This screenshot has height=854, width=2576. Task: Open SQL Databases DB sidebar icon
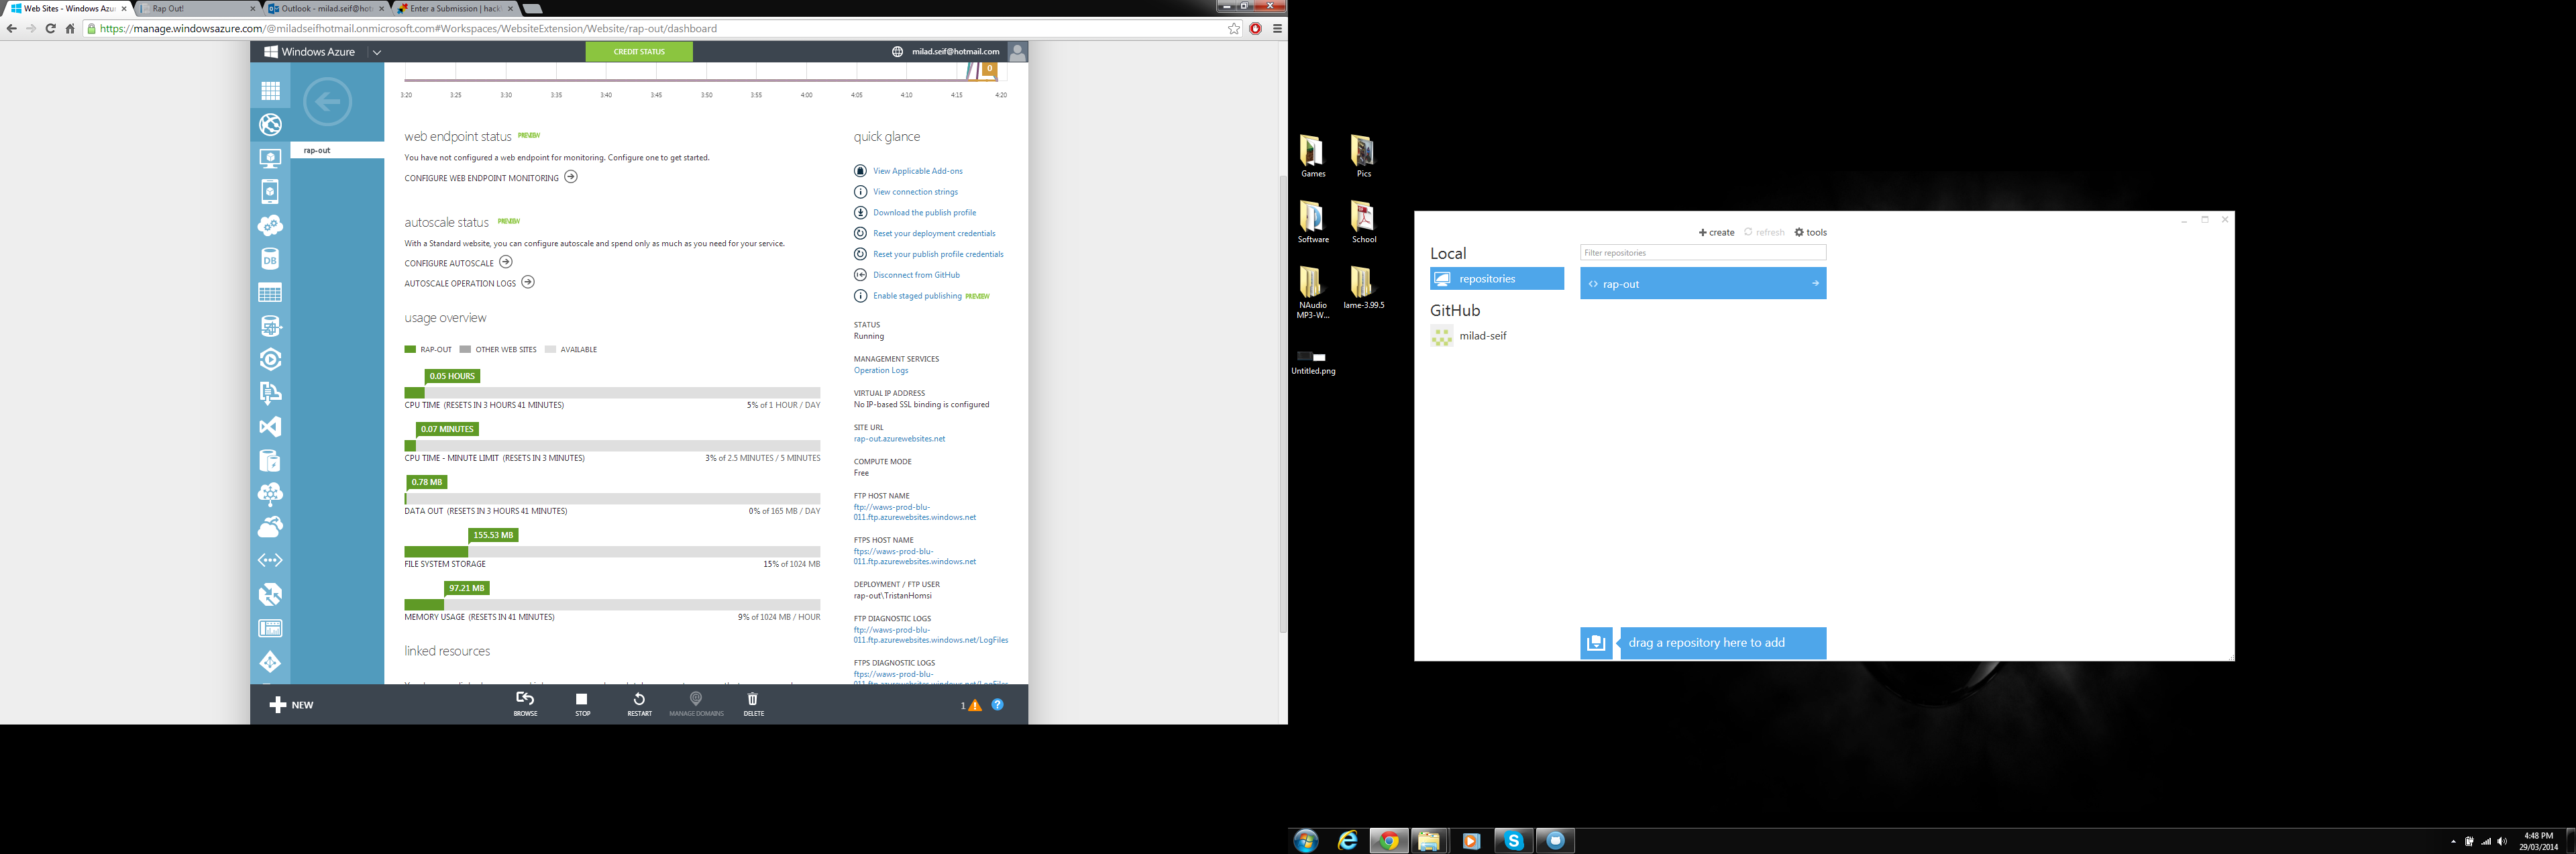pos(270,259)
